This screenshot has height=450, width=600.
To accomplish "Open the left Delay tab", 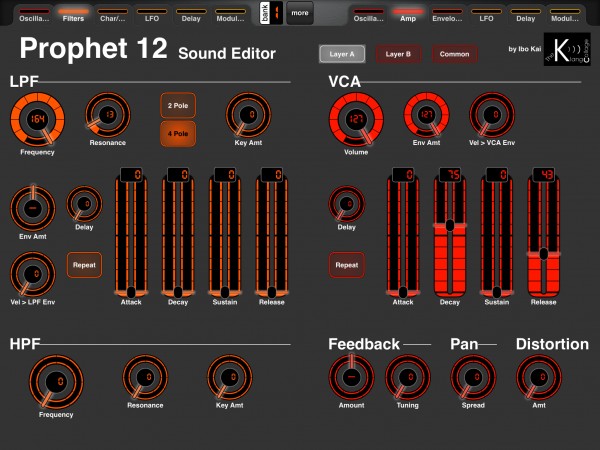I will [191, 15].
